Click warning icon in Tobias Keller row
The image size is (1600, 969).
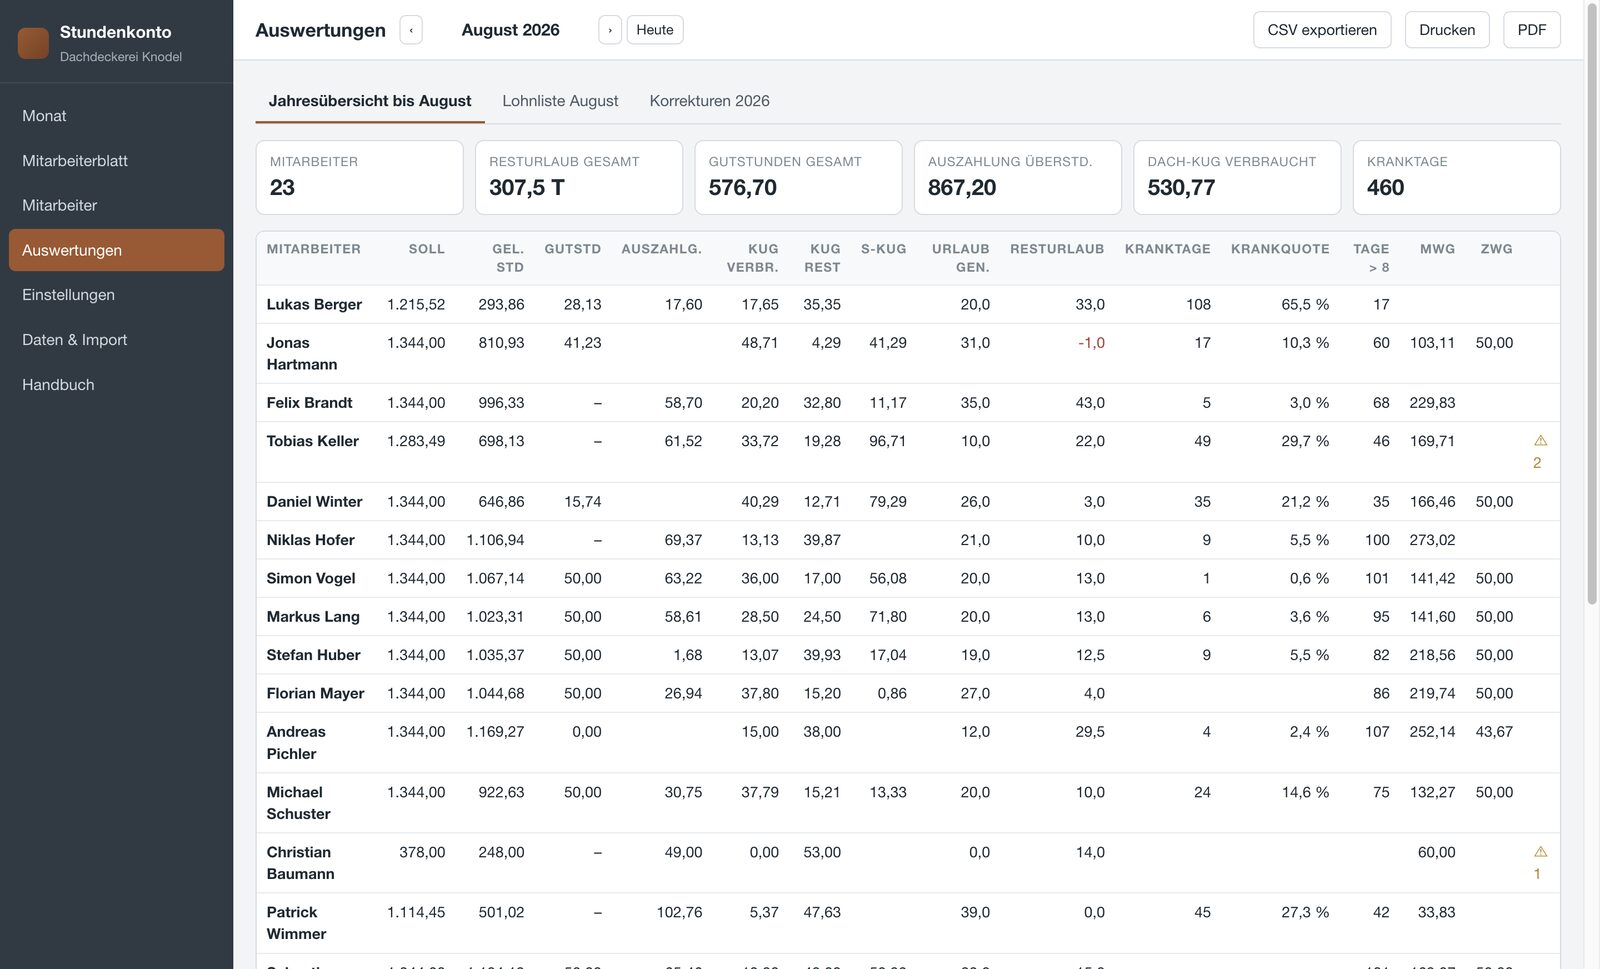(1540, 440)
